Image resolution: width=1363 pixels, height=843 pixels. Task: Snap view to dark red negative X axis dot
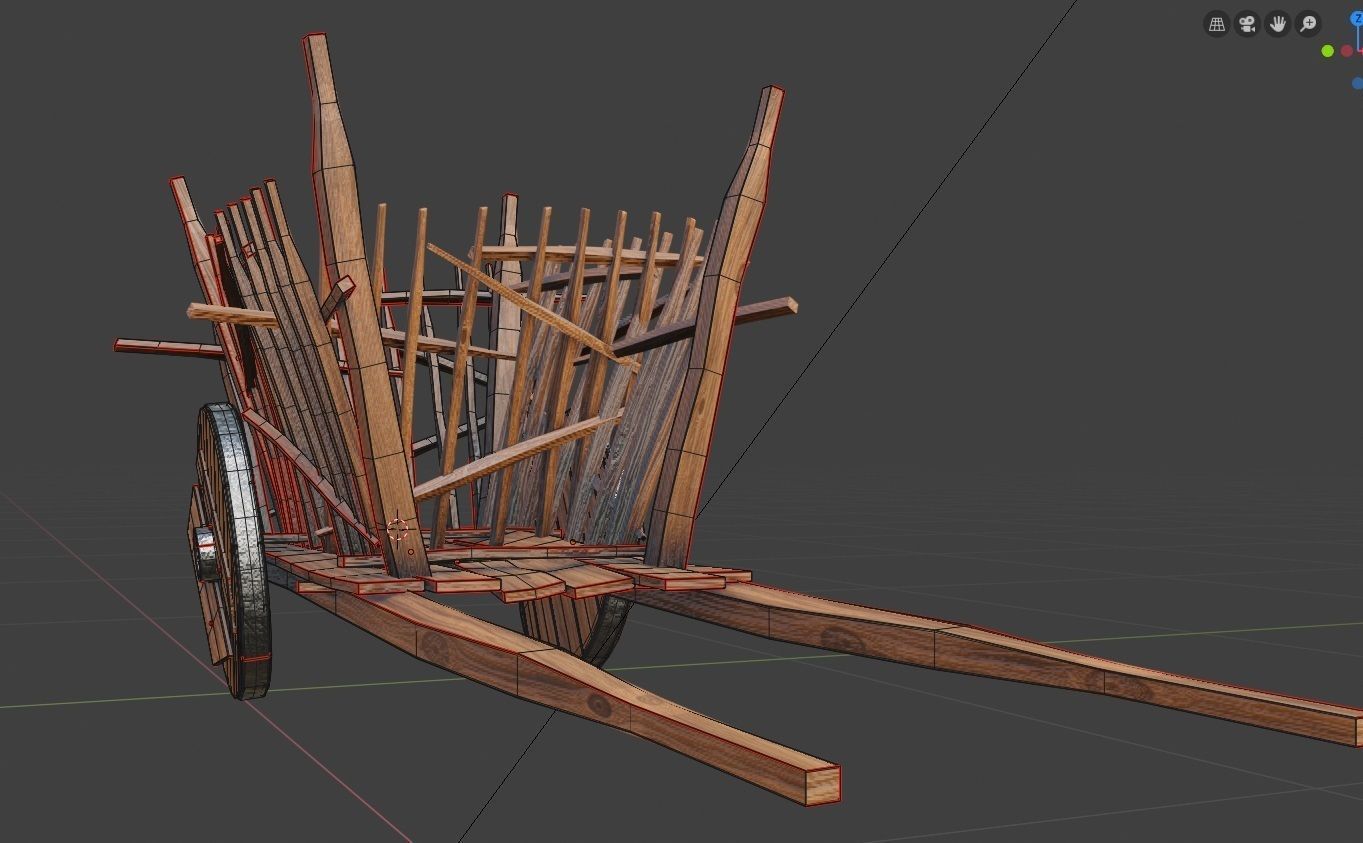[1347, 51]
